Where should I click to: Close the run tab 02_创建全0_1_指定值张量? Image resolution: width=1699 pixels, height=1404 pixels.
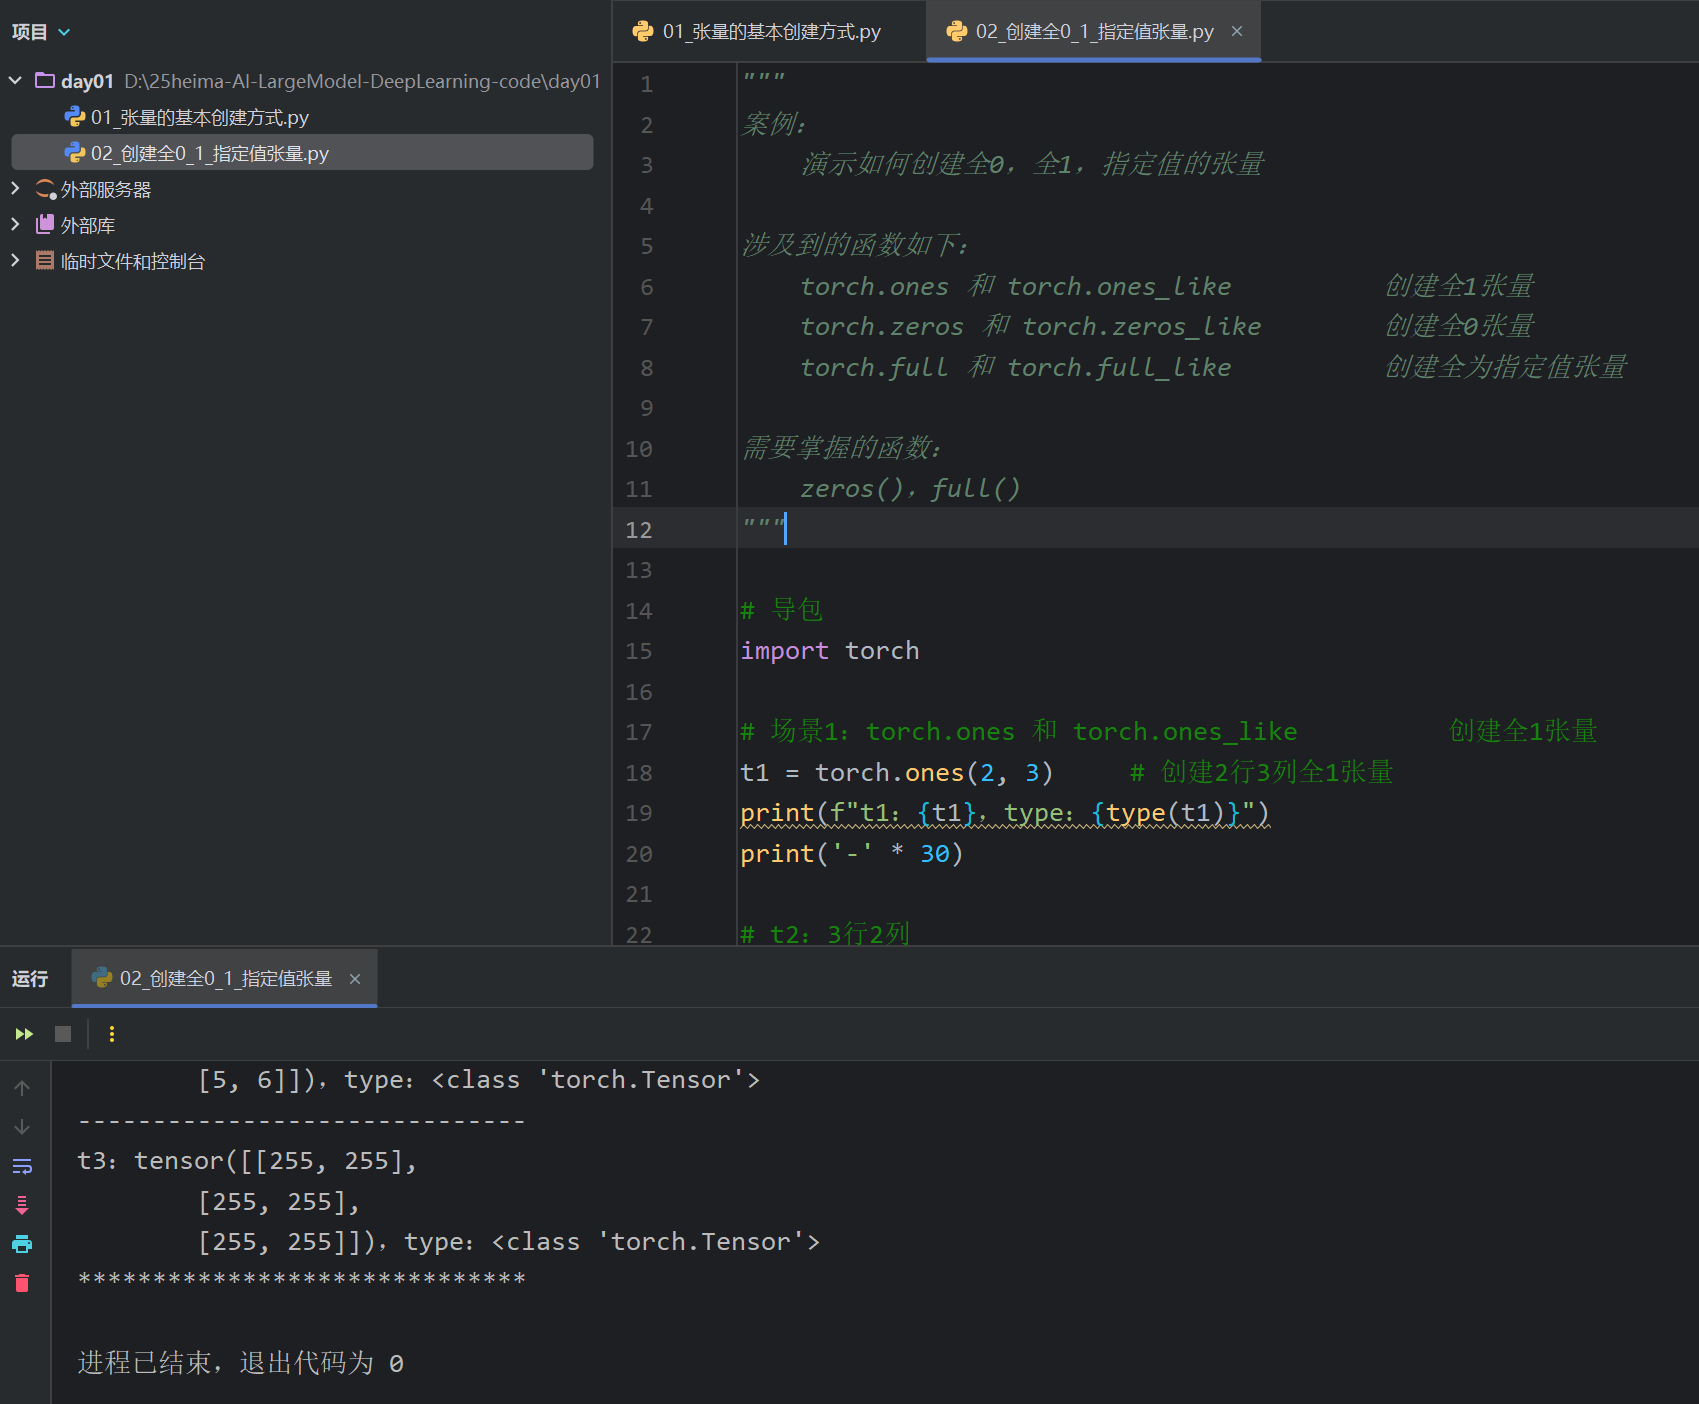(x=354, y=979)
